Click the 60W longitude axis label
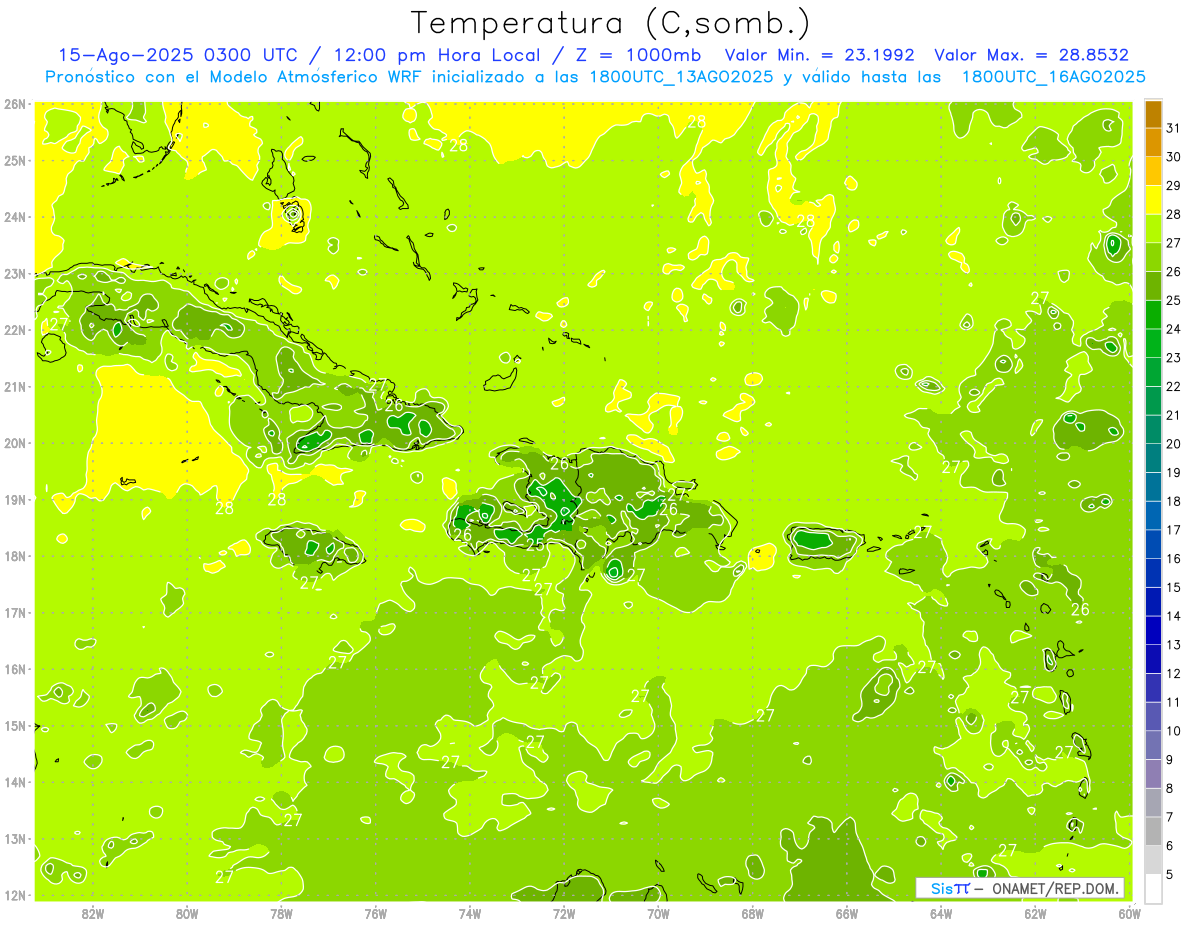1200x927 pixels. (1129, 913)
